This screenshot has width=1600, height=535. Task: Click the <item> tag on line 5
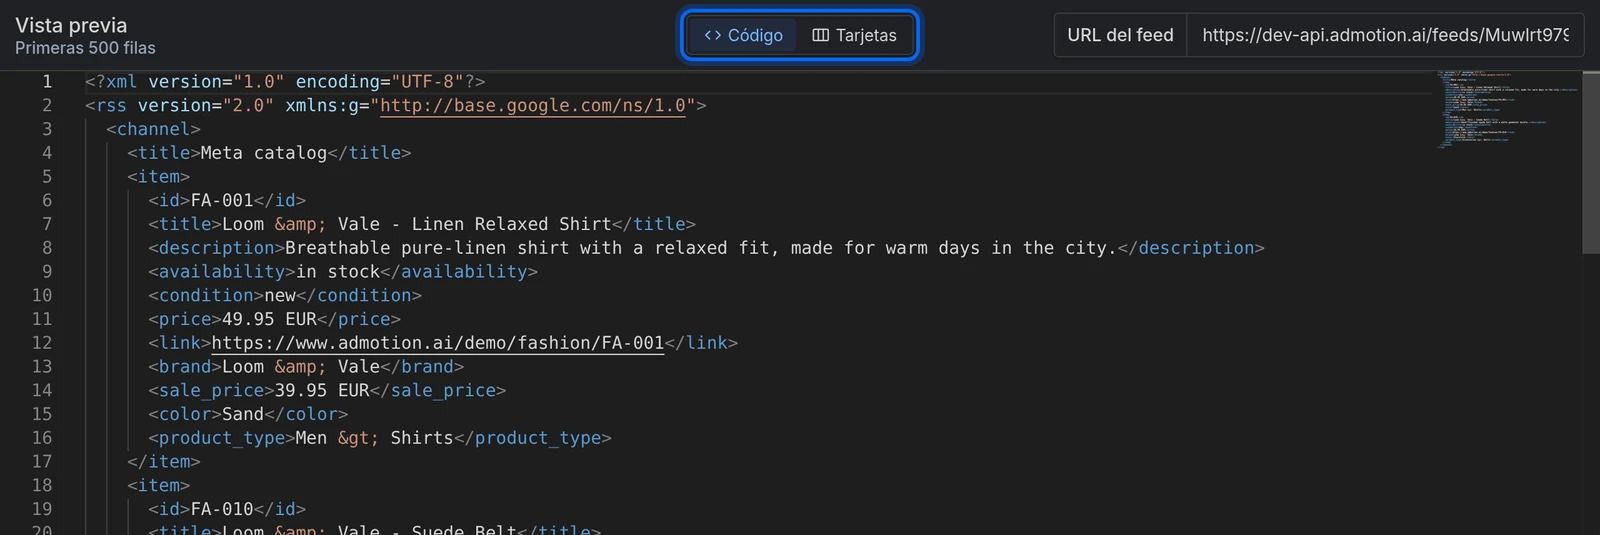(x=158, y=177)
